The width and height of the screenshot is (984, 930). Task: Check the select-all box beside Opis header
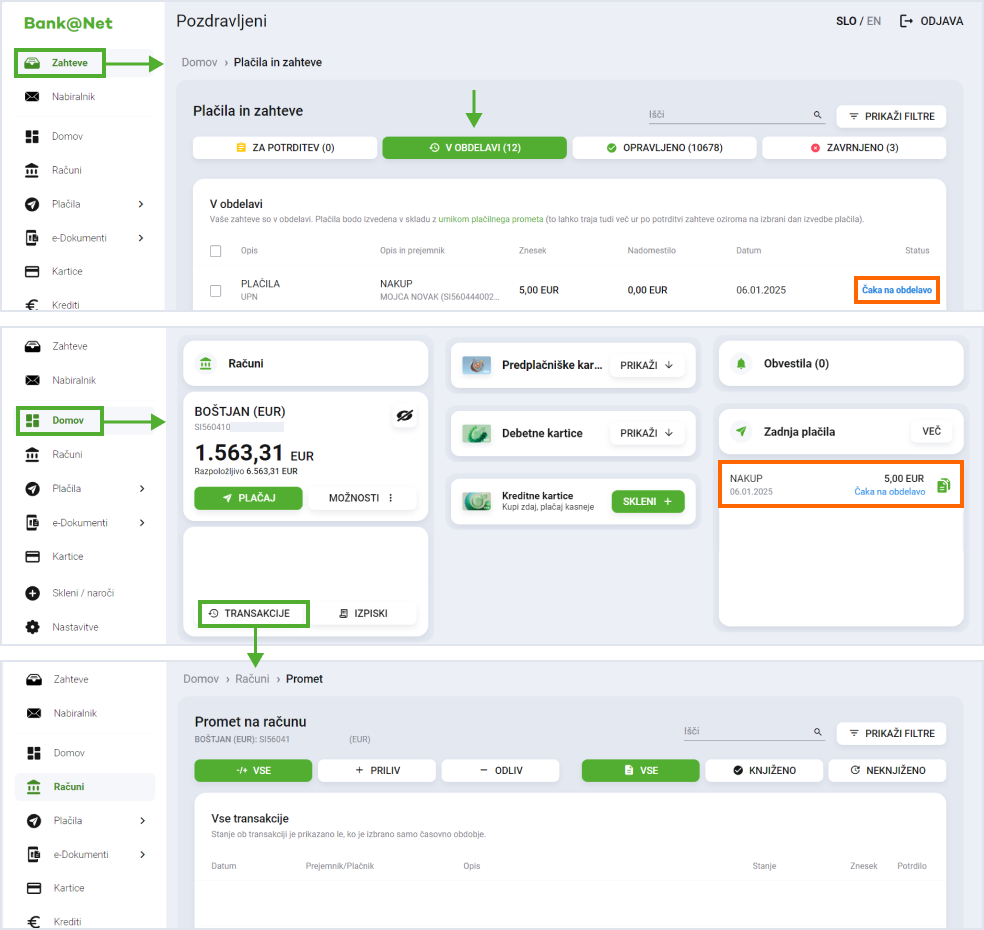point(215,251)
